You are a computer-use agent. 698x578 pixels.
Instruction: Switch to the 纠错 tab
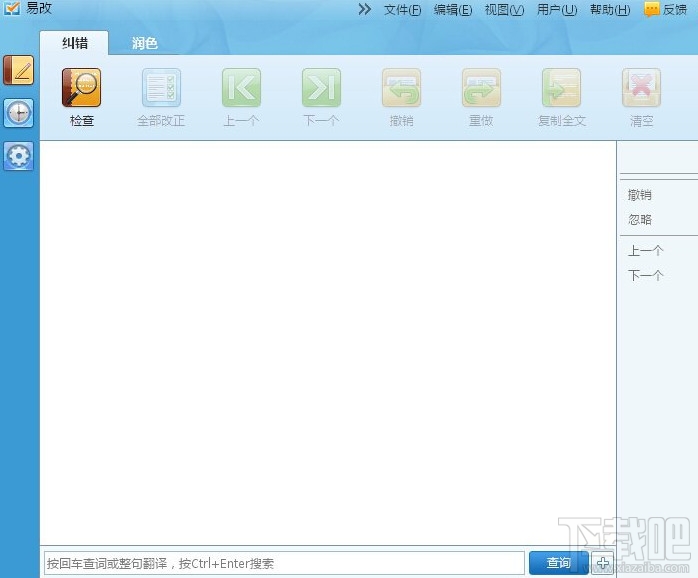point(74,43)
